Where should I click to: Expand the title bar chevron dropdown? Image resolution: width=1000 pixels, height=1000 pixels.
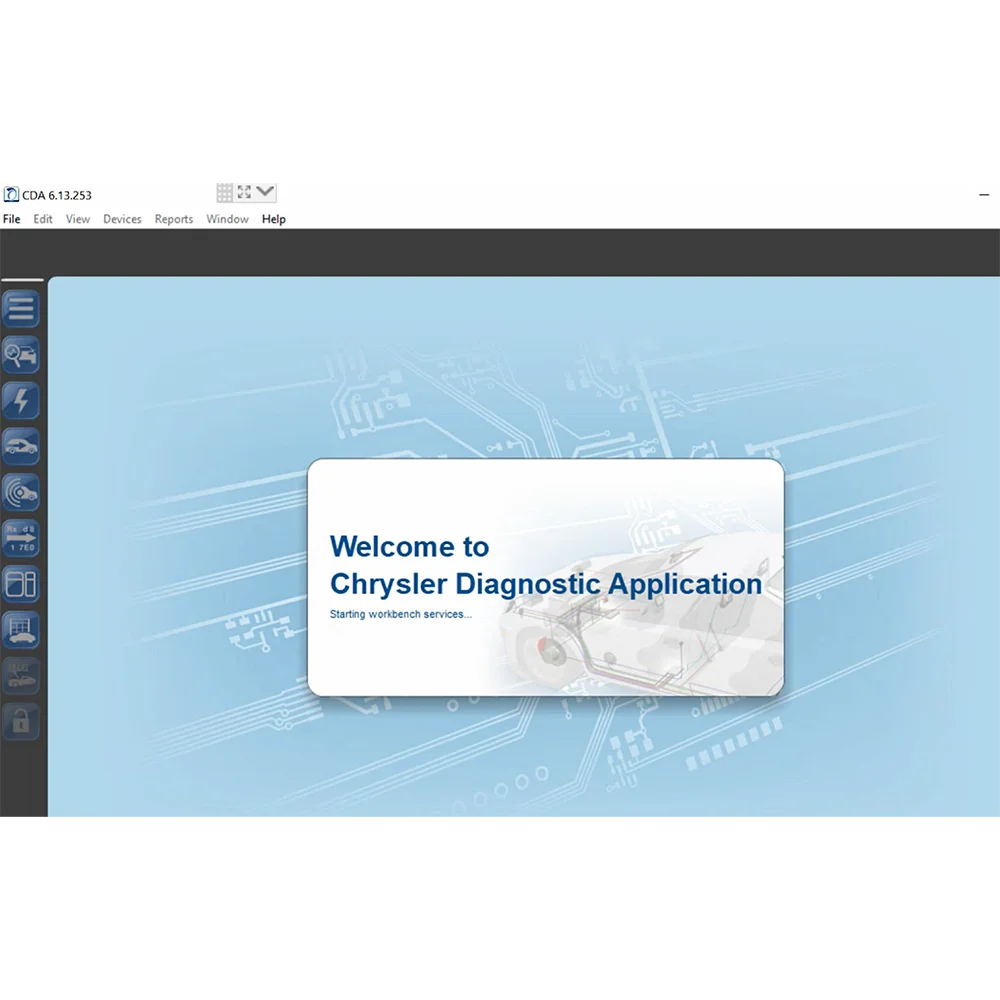[x=265, y=191]
